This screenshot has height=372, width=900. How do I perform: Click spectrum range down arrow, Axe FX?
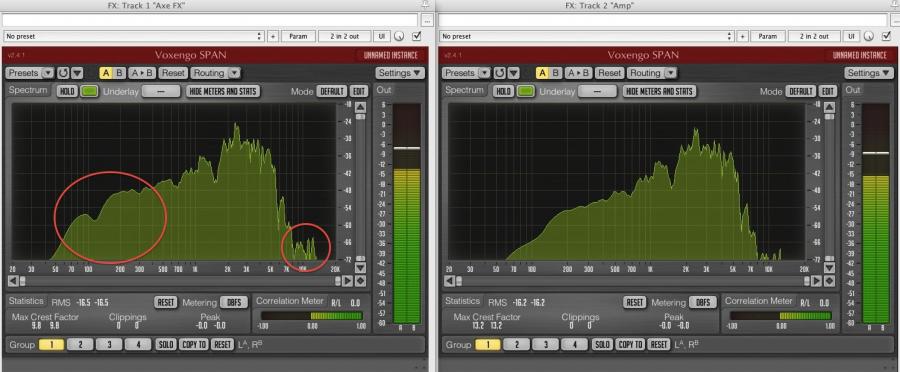click(360, 268)
